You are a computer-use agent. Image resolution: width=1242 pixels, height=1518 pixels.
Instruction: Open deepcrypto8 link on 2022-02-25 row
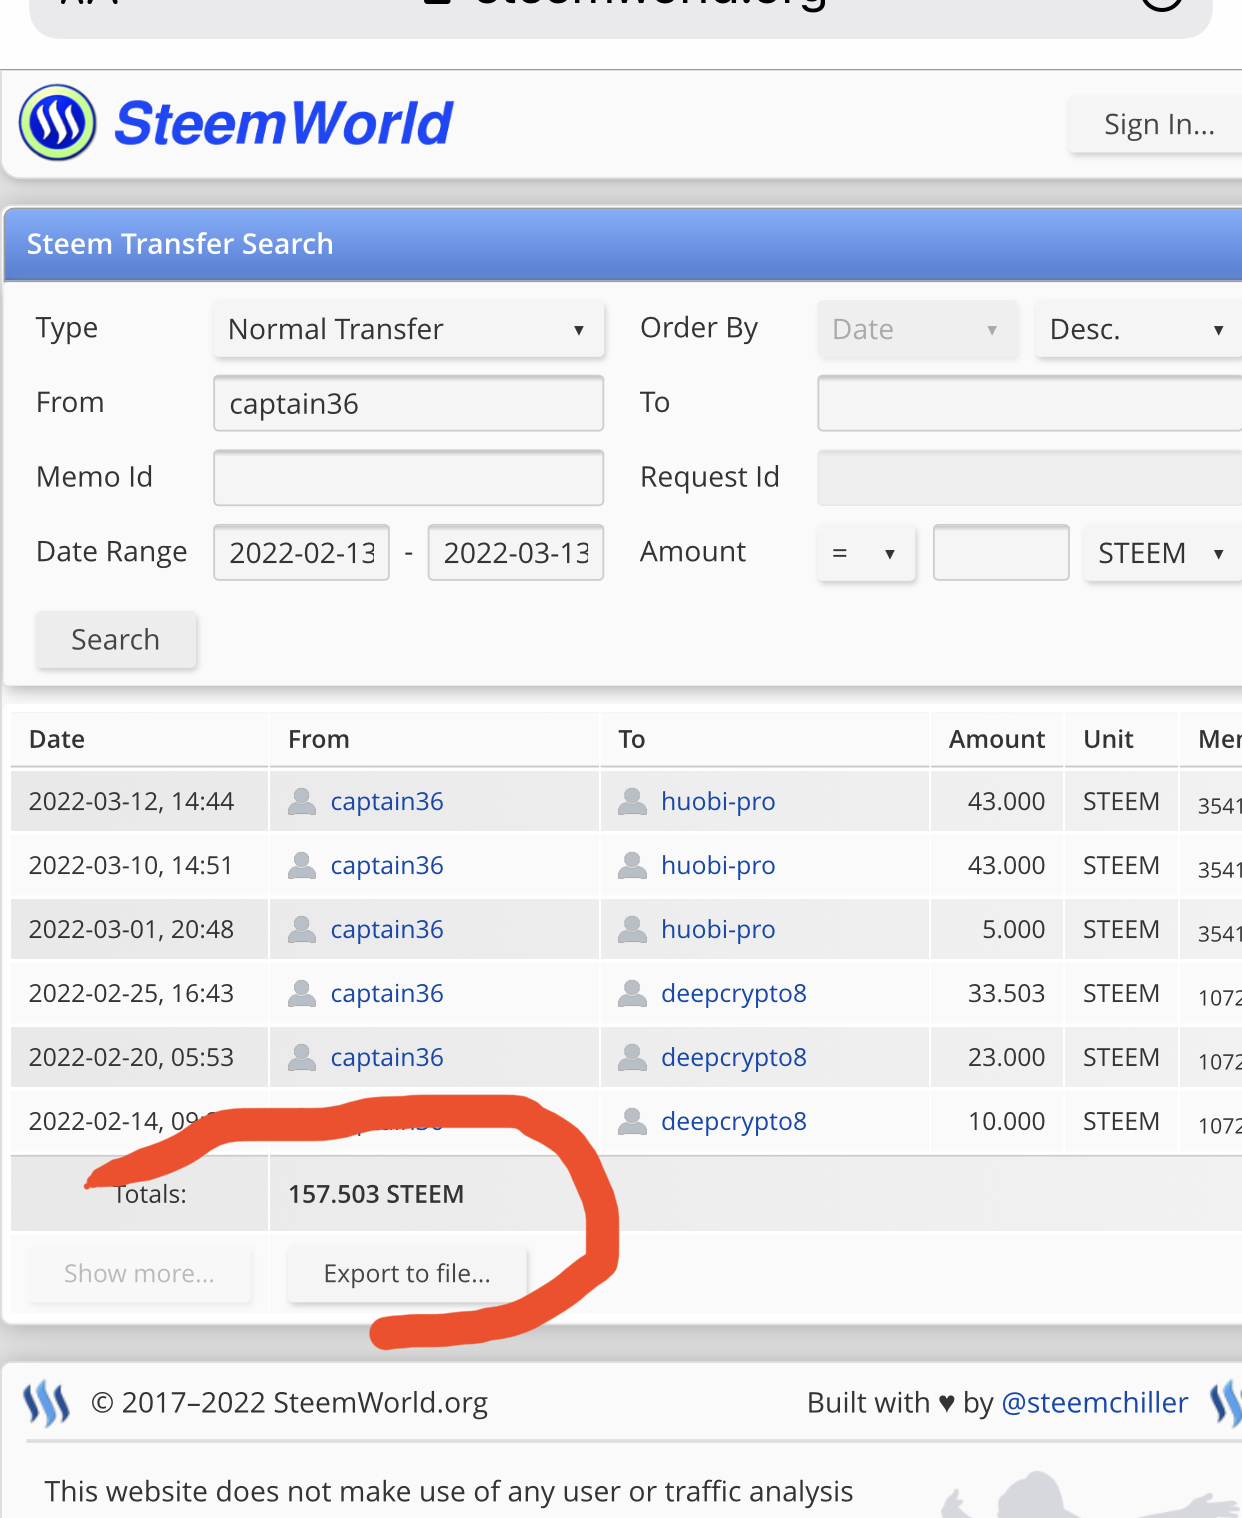point(734,994)
